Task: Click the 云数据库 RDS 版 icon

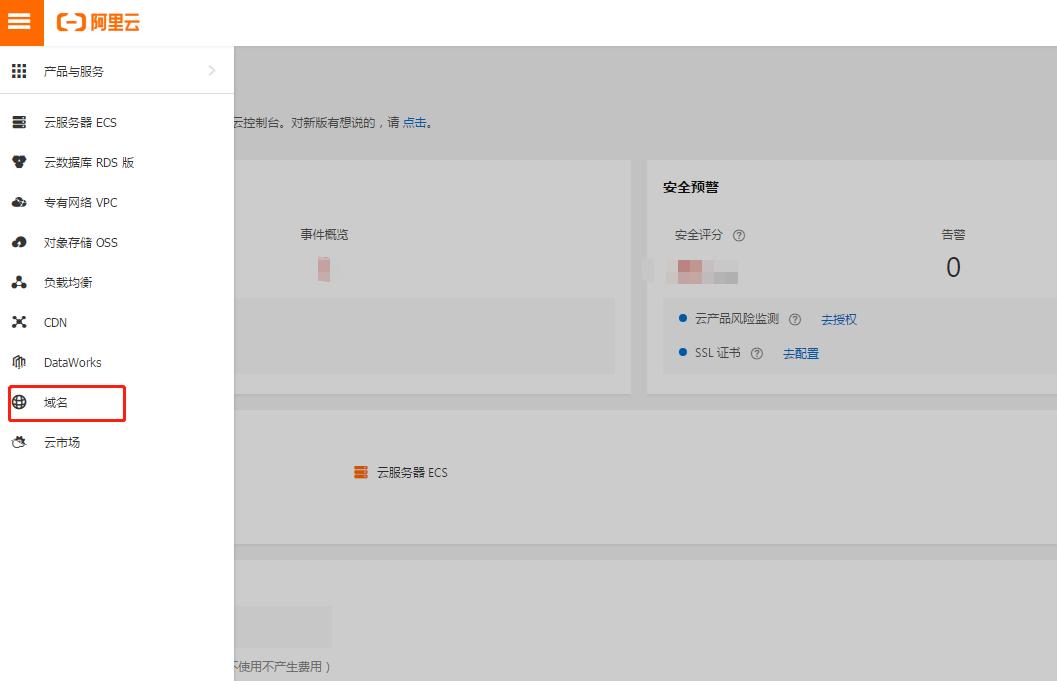Action: click(18, 162)
